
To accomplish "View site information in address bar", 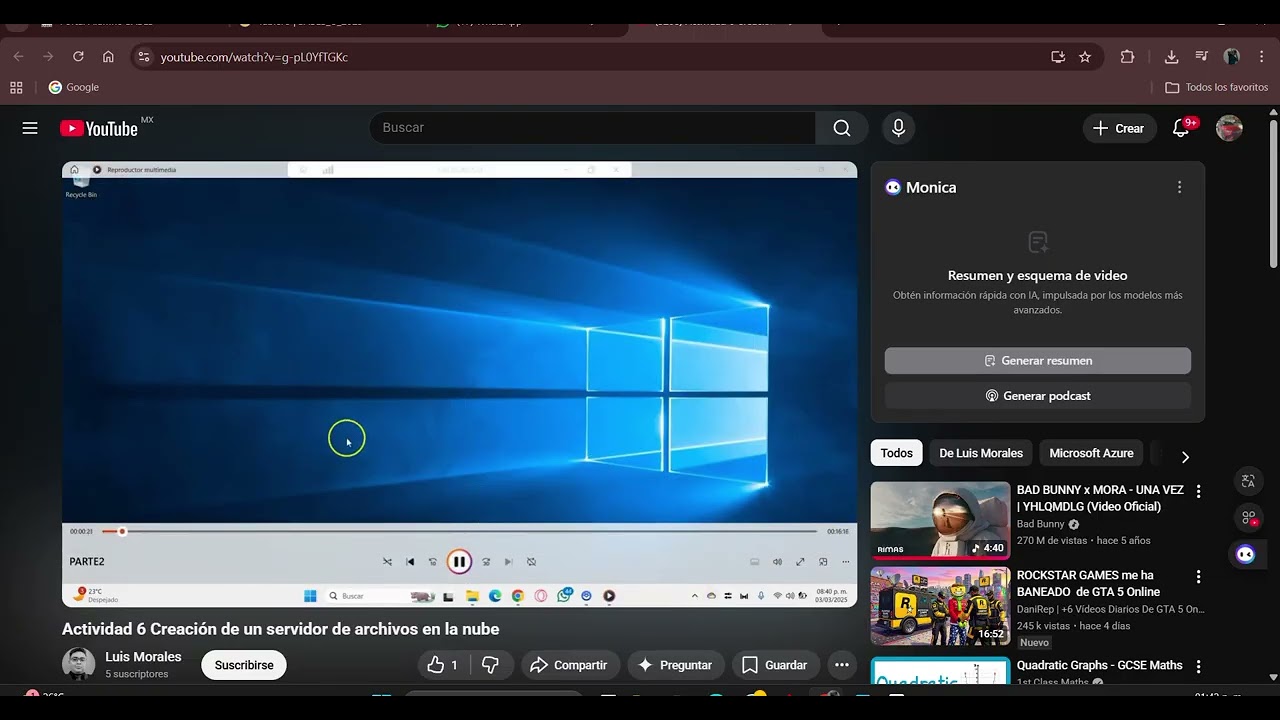I will [x=144, y=57].
